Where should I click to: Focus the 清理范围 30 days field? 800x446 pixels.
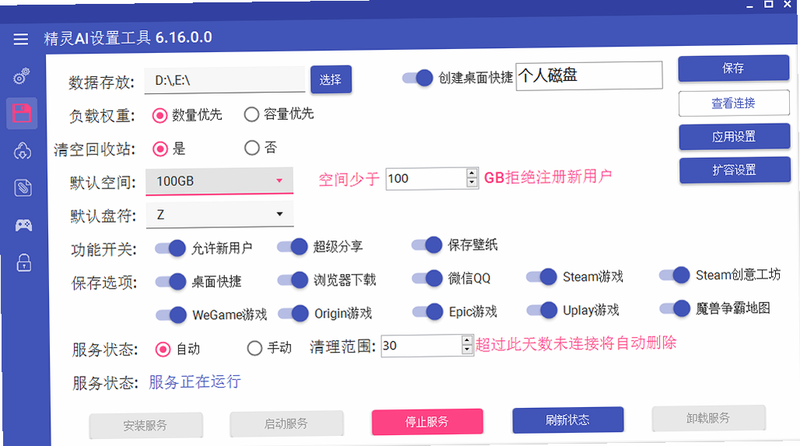coord(421,345)
